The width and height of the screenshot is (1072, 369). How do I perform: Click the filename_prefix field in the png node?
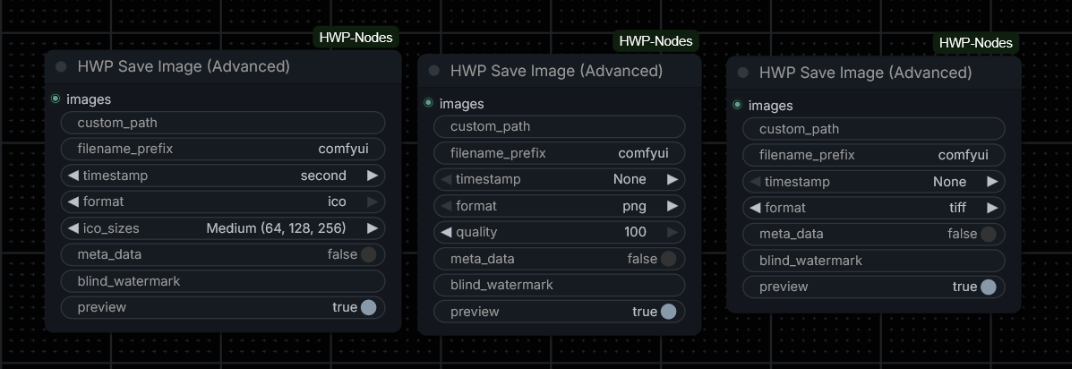coord(559,153)
